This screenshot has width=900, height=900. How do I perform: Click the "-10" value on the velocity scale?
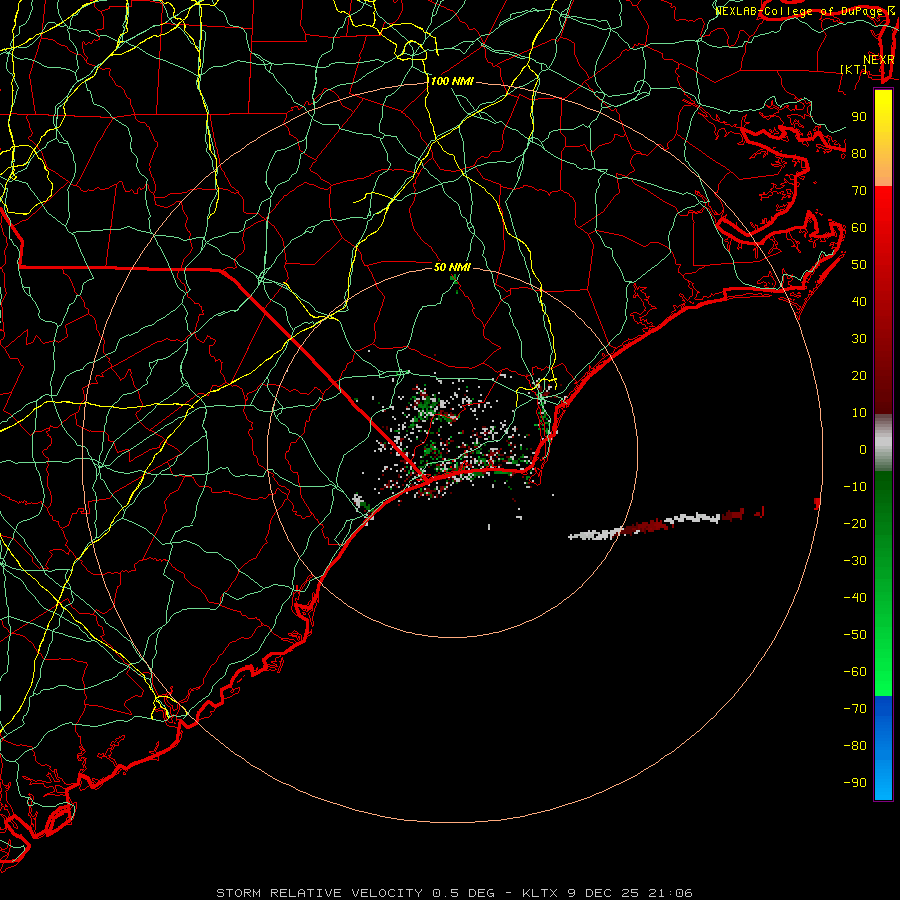855,487
